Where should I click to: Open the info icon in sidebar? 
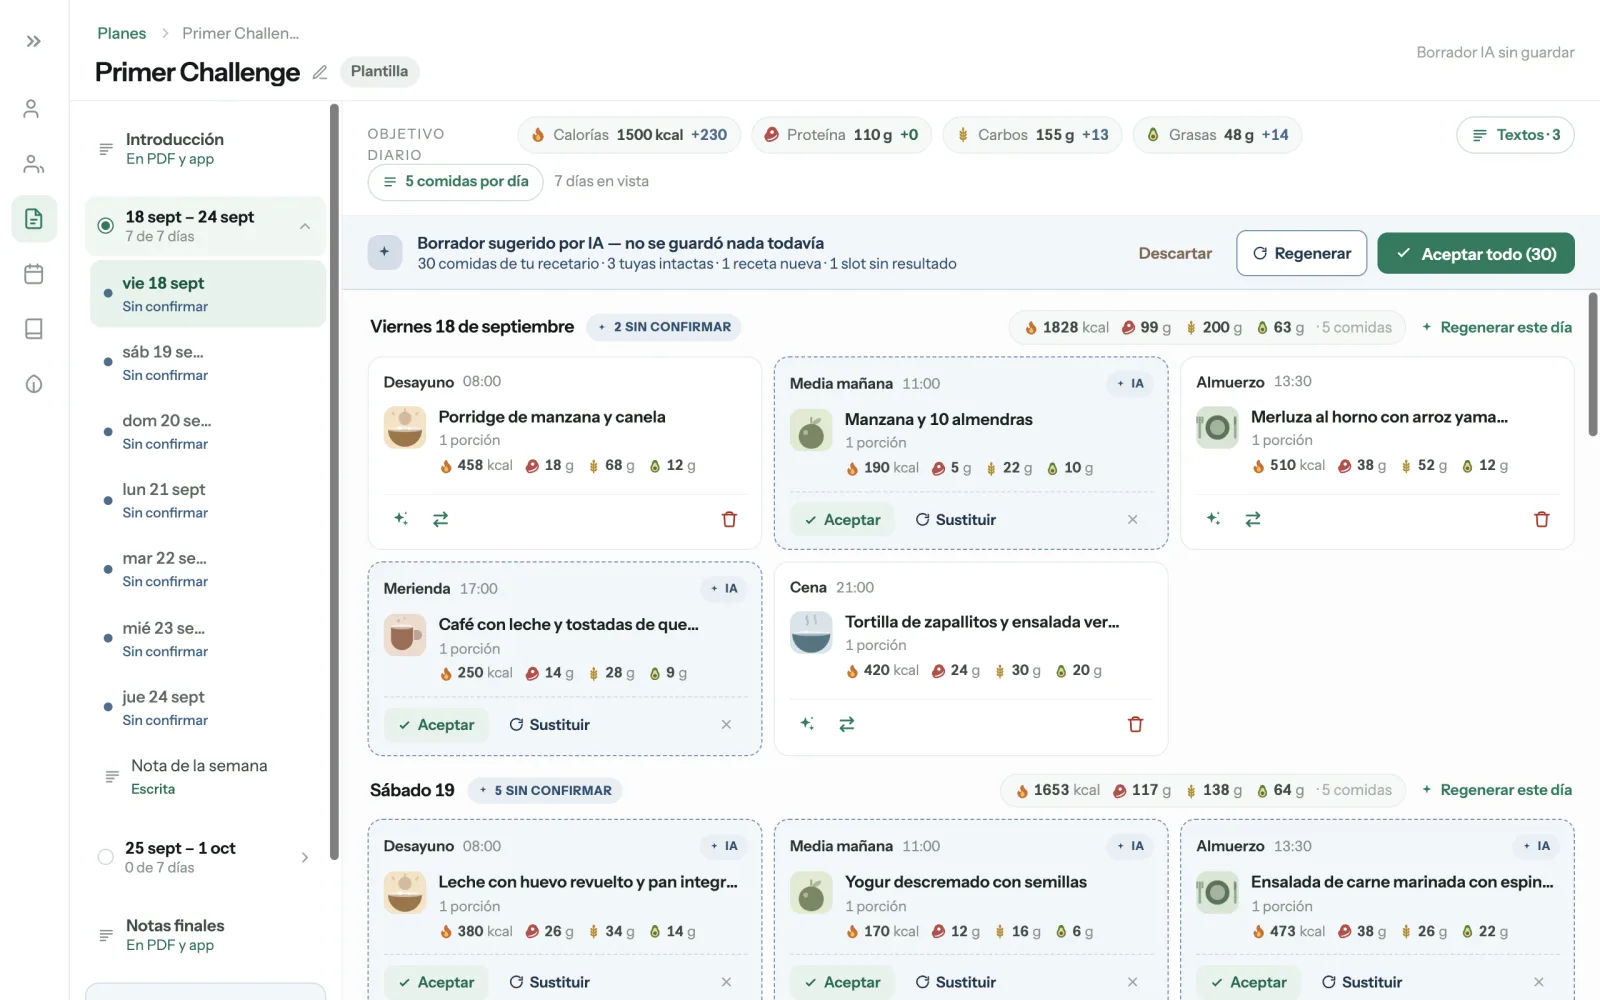(x=34, y=384)
